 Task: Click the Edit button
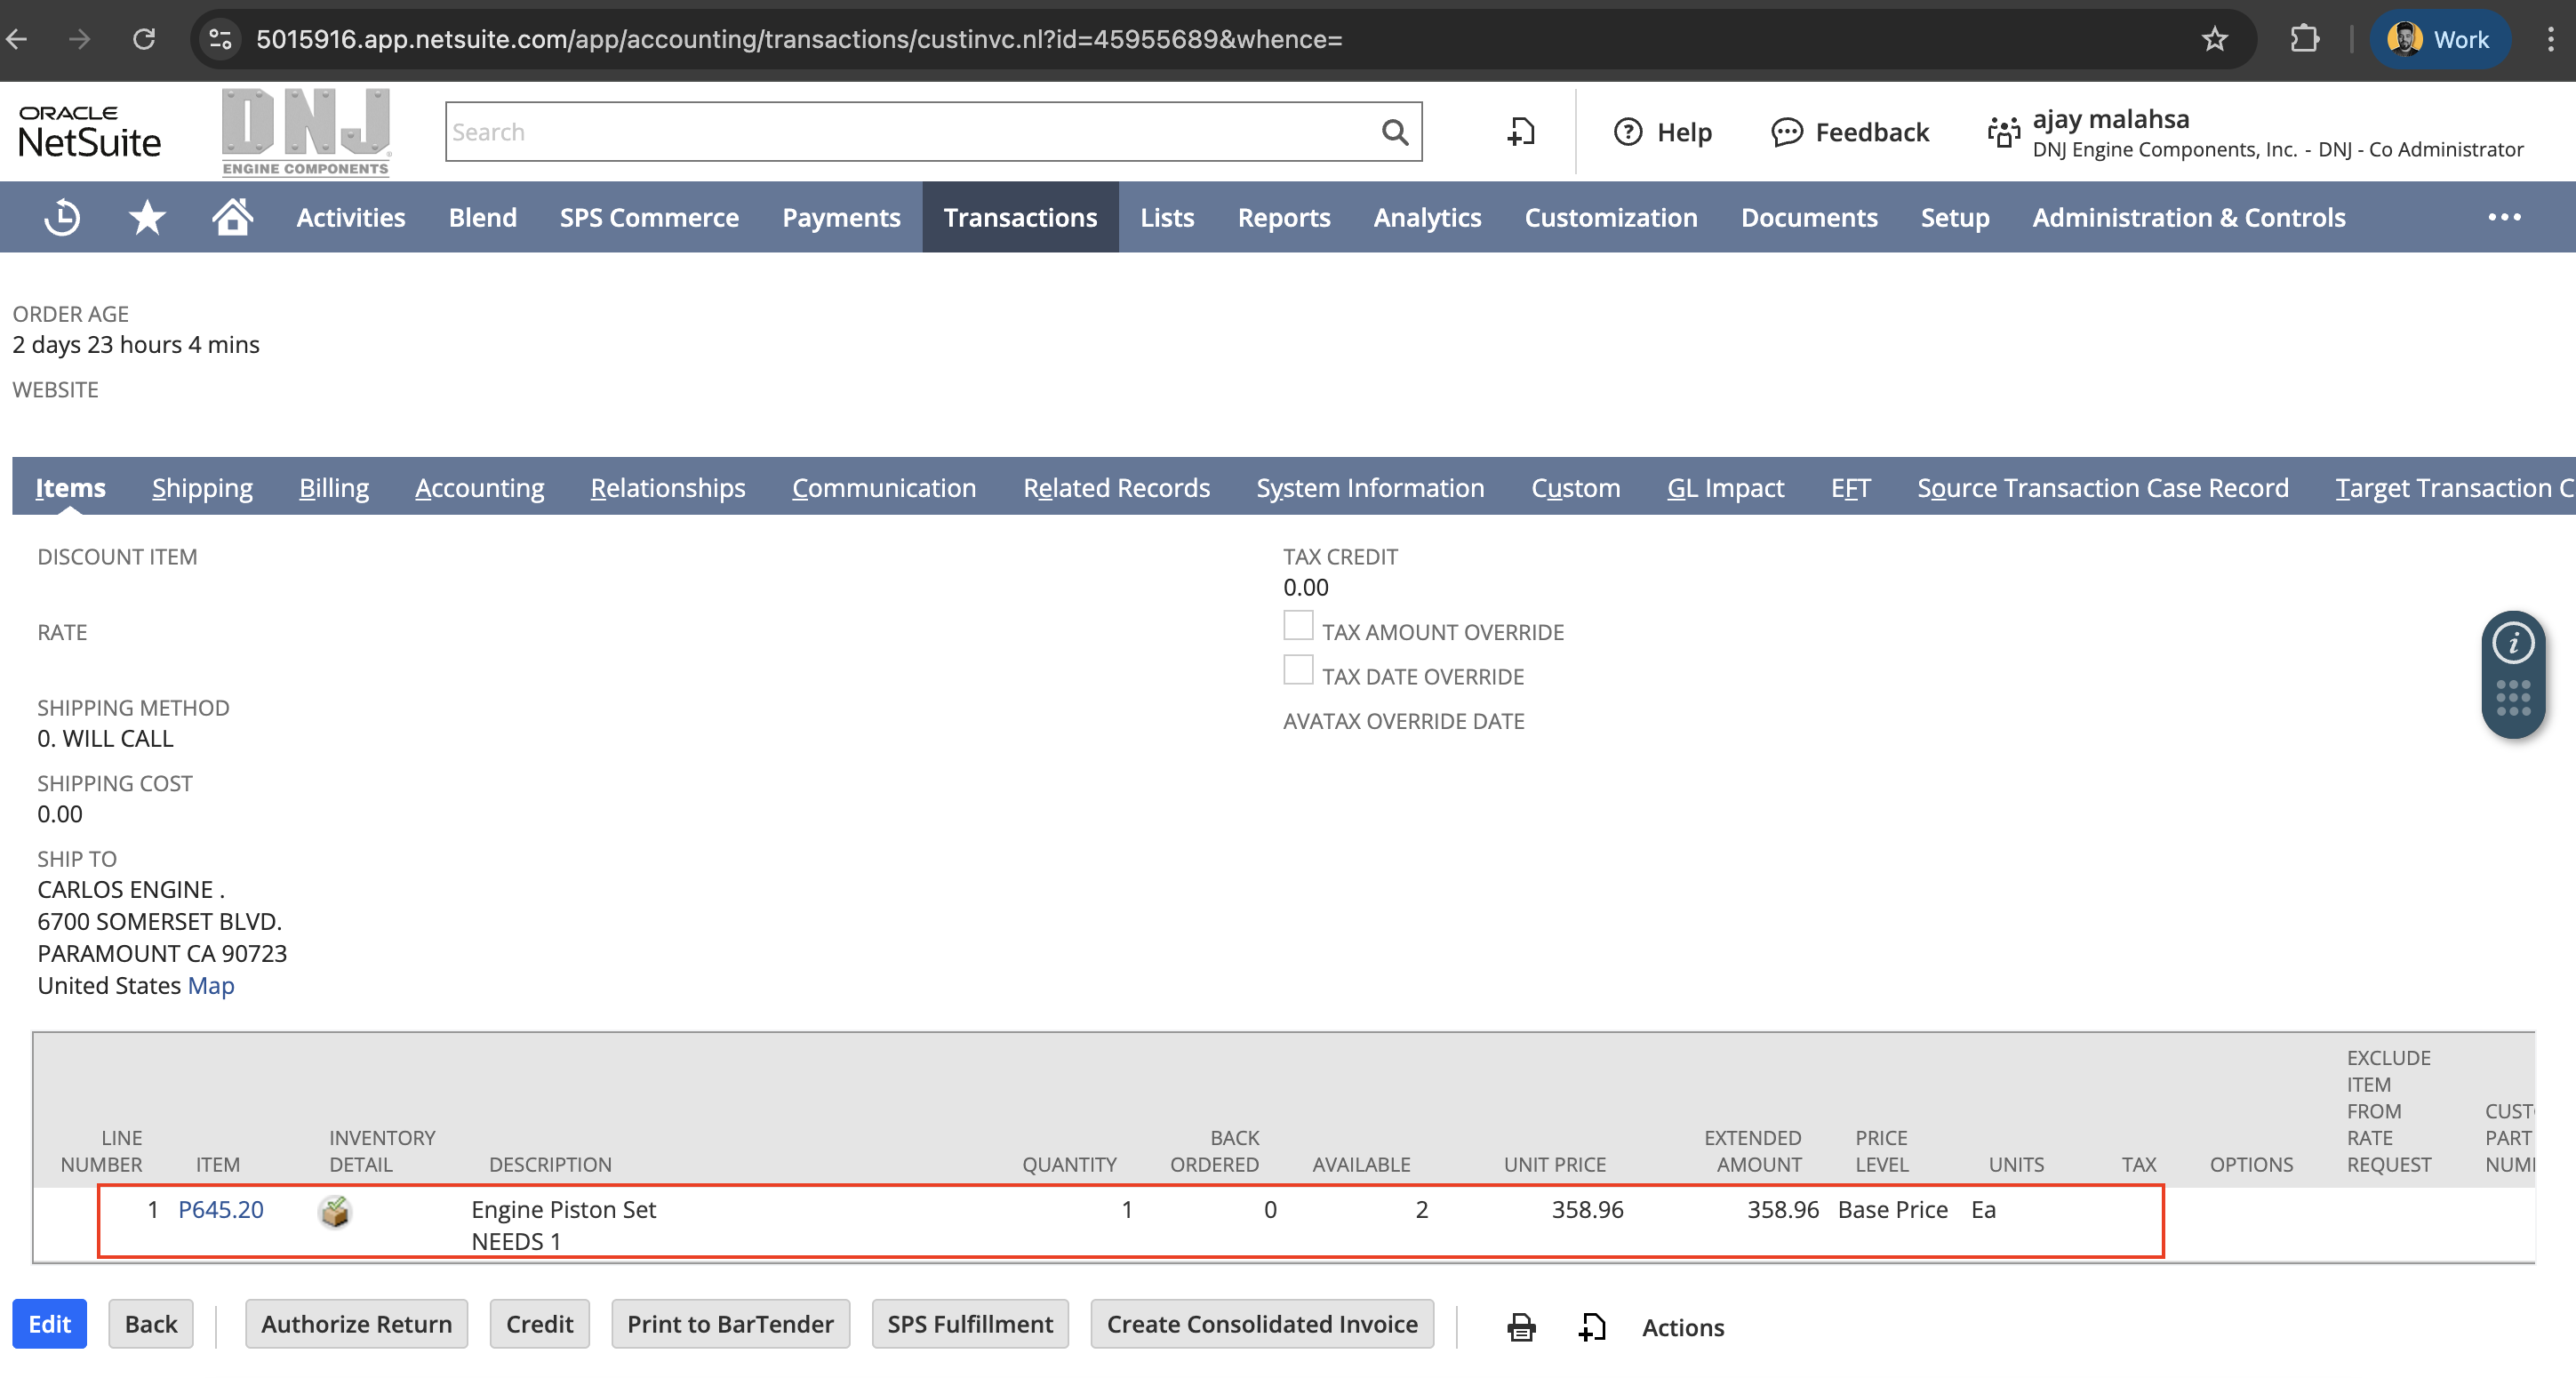point(49,1324)
